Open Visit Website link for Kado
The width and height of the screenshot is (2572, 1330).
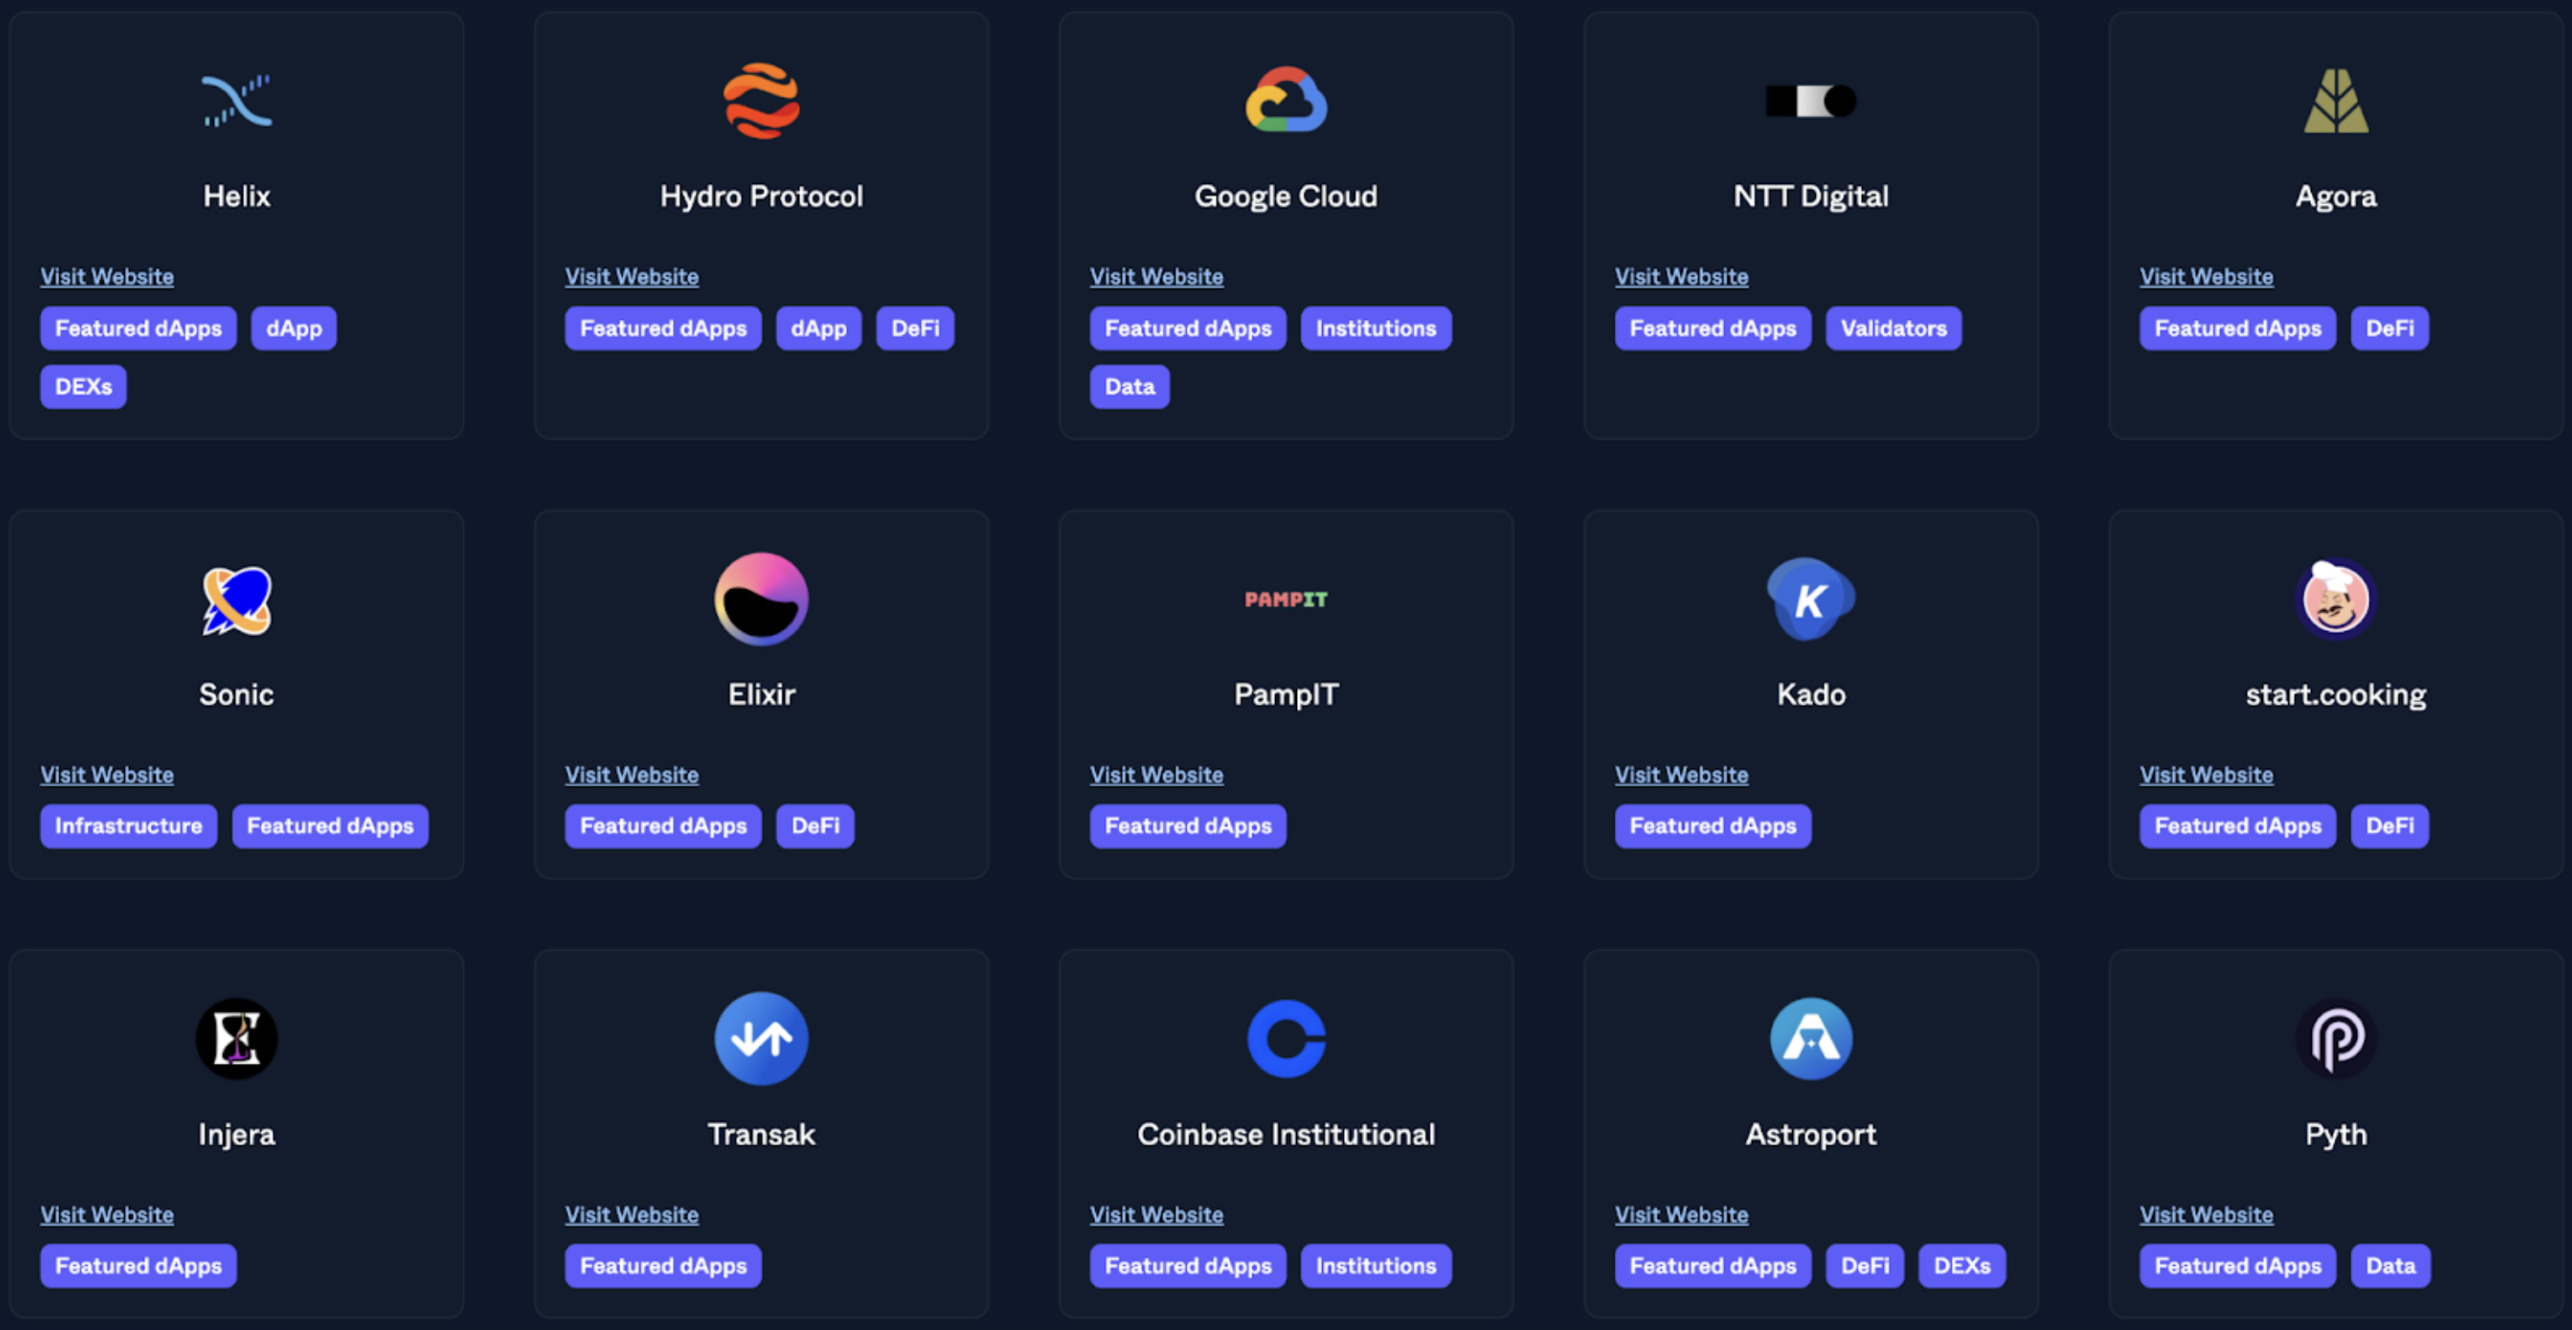1682,774
